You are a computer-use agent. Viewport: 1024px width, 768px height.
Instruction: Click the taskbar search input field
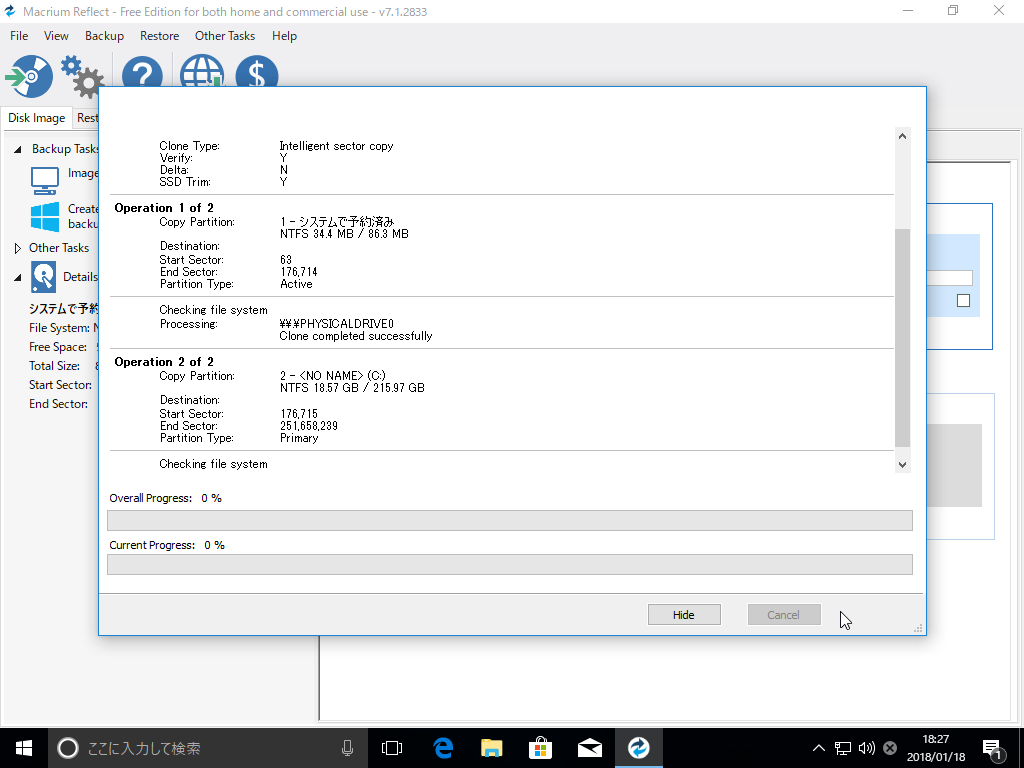click(x=209, y=748)
